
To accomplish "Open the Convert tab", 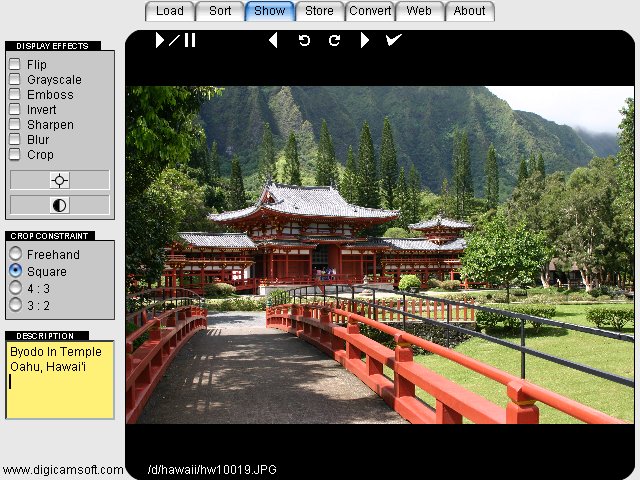I will click(369, 11).
